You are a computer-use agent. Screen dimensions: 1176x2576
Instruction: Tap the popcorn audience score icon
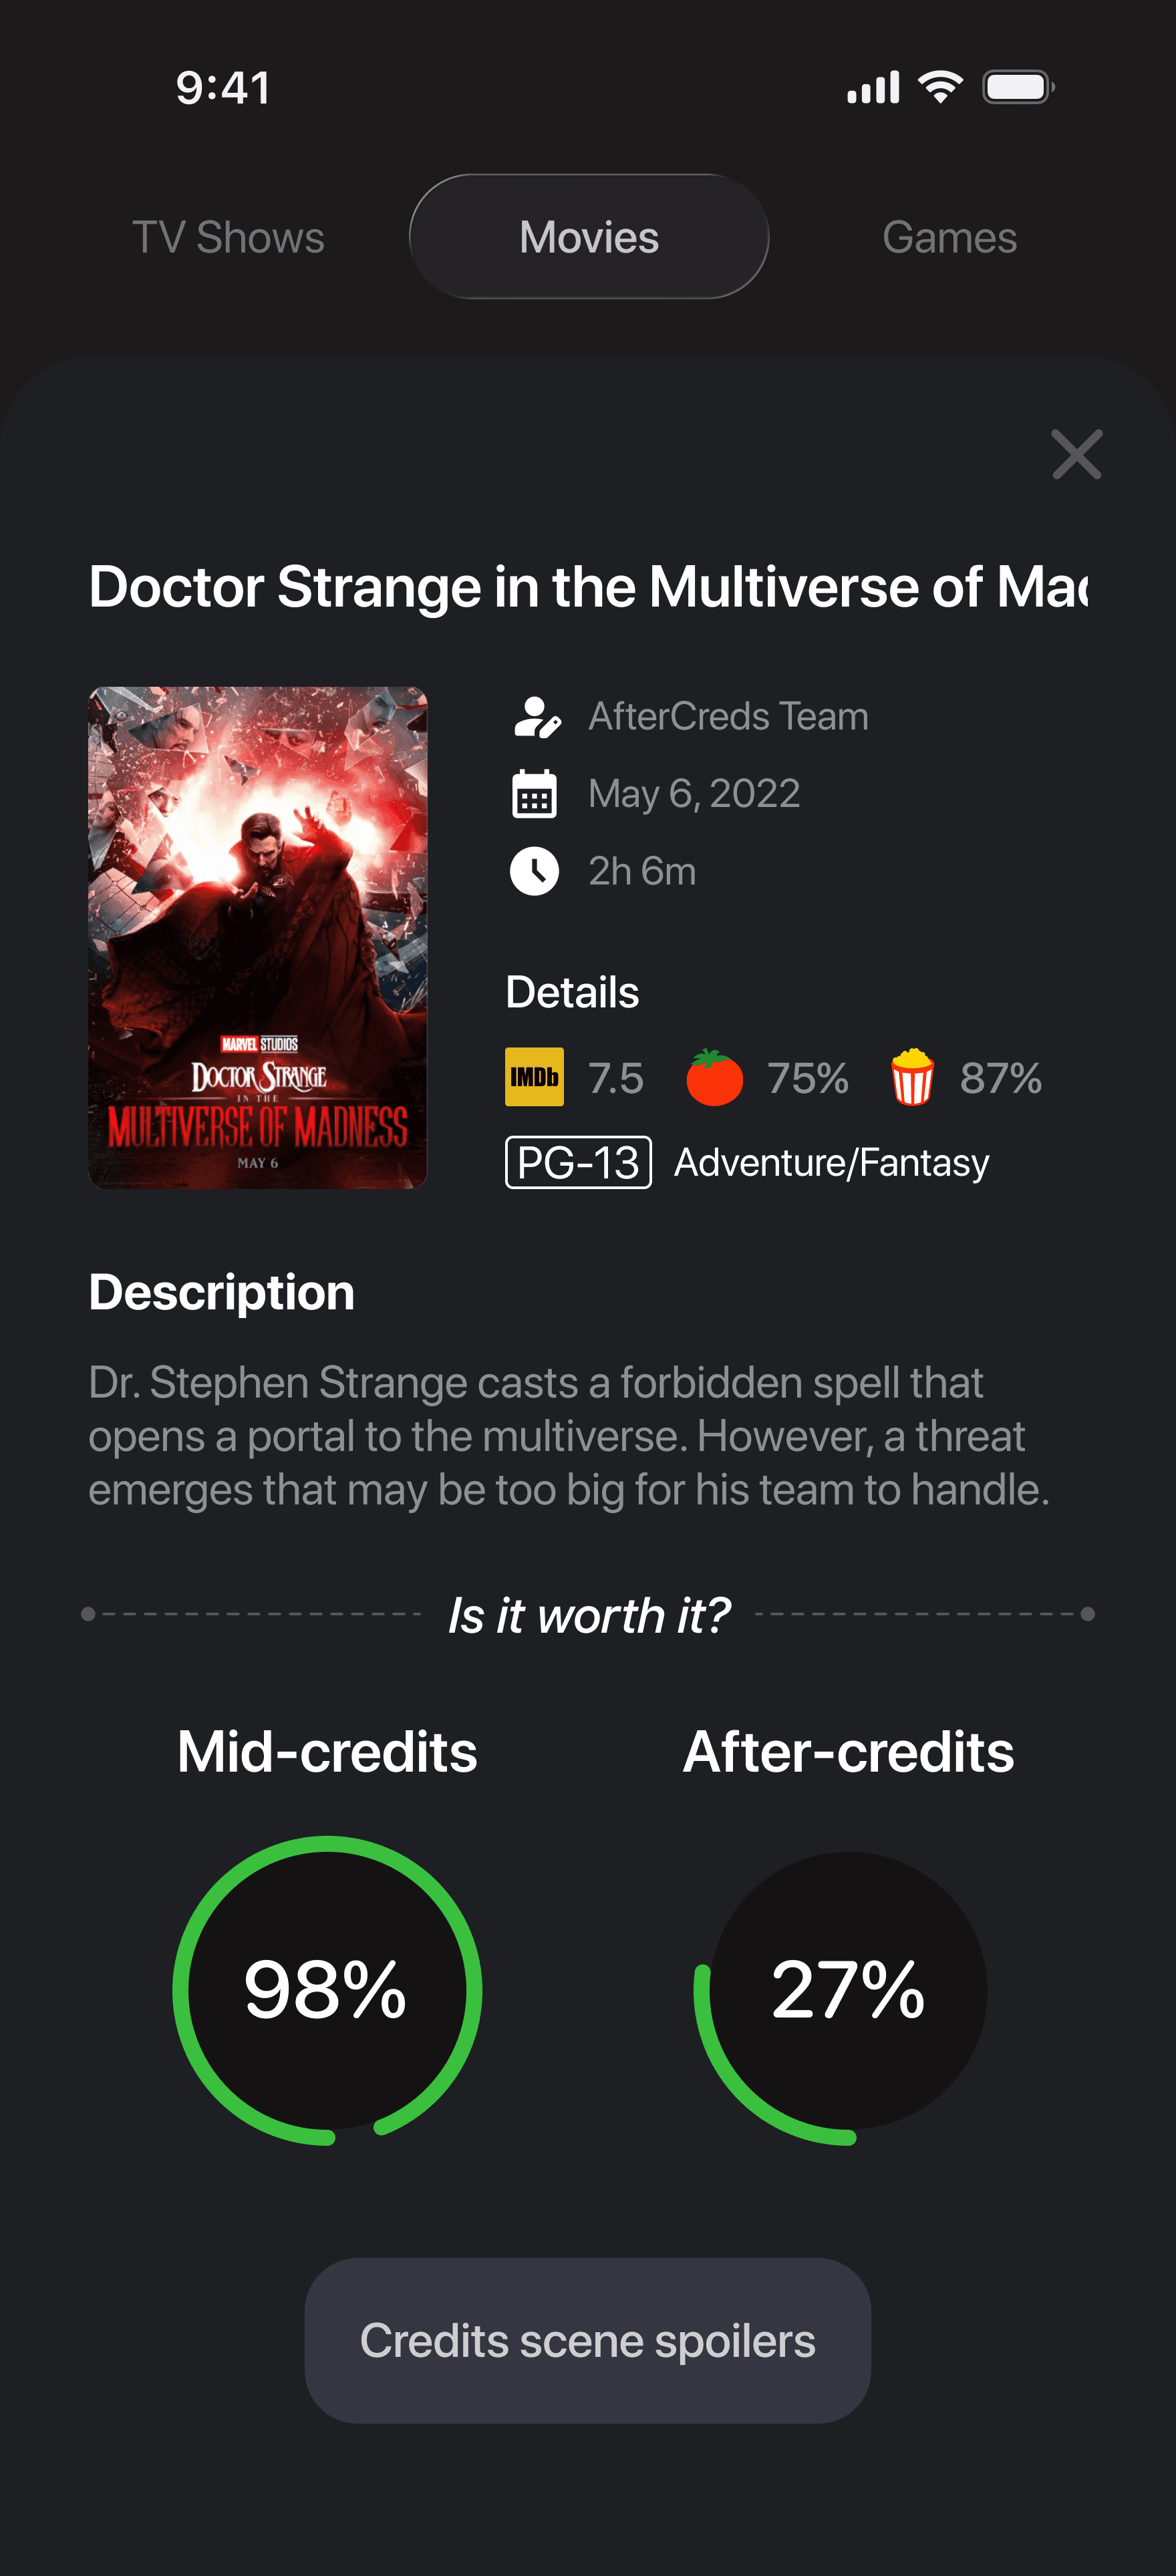coord(912,1077)
